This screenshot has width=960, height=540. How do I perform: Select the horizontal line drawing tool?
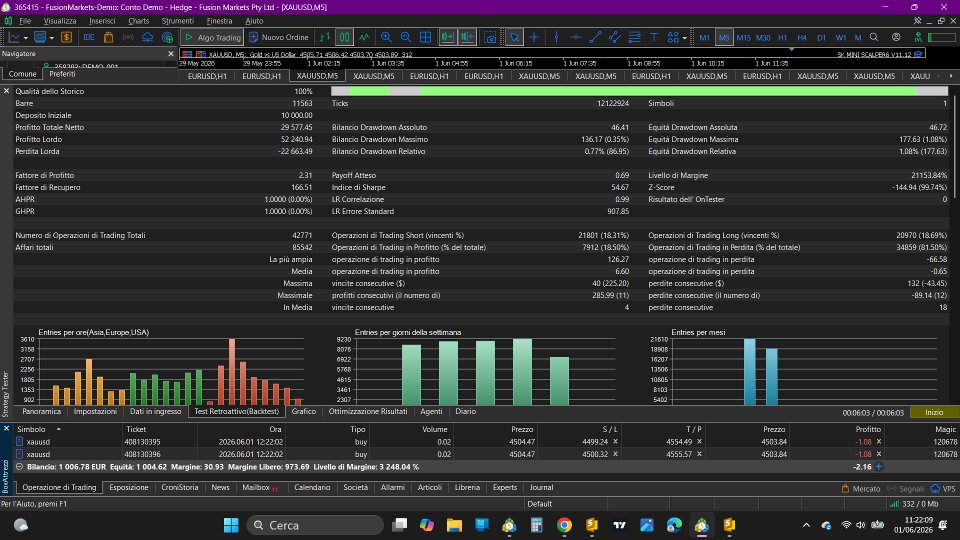[576, 37]
